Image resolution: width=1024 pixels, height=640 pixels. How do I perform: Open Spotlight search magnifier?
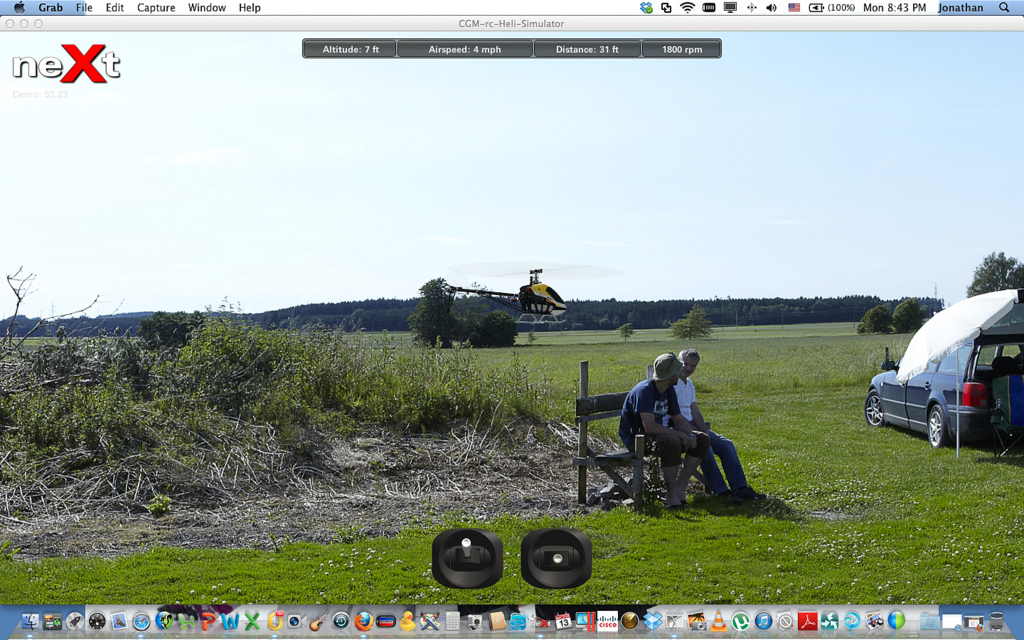1004,7
